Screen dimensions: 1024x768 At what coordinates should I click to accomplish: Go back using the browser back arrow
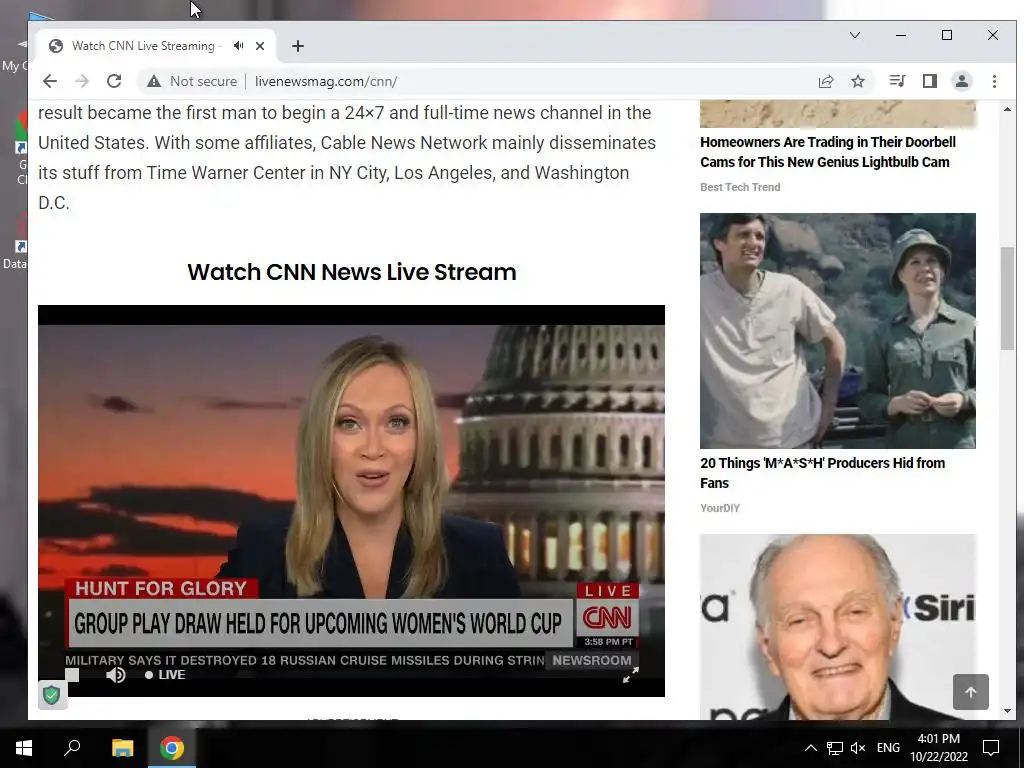(50, 81)
